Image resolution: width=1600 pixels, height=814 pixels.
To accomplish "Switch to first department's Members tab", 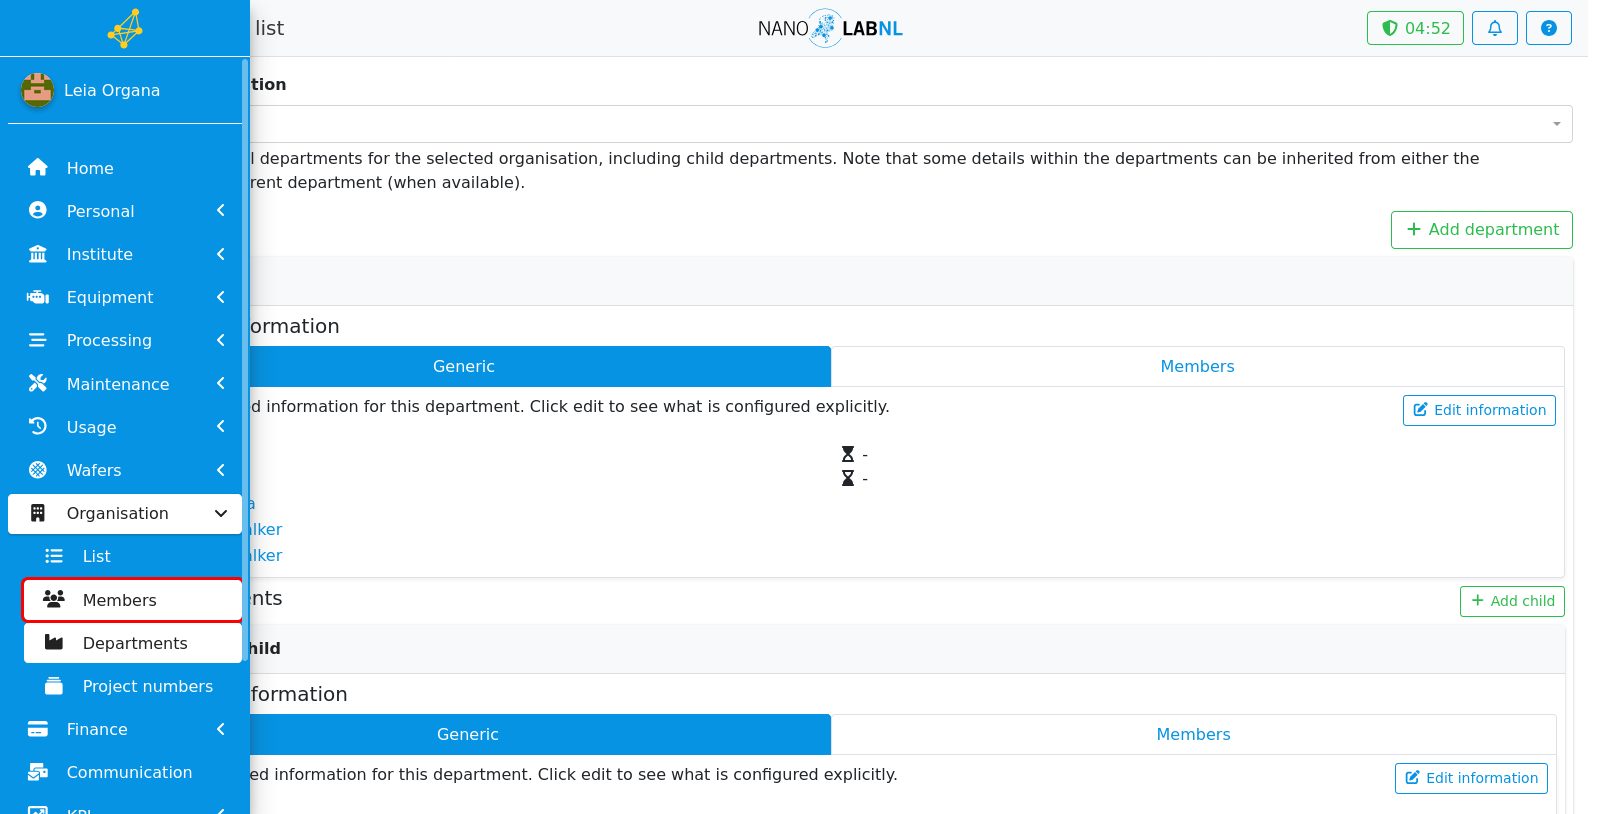I will coord(1197,366).
